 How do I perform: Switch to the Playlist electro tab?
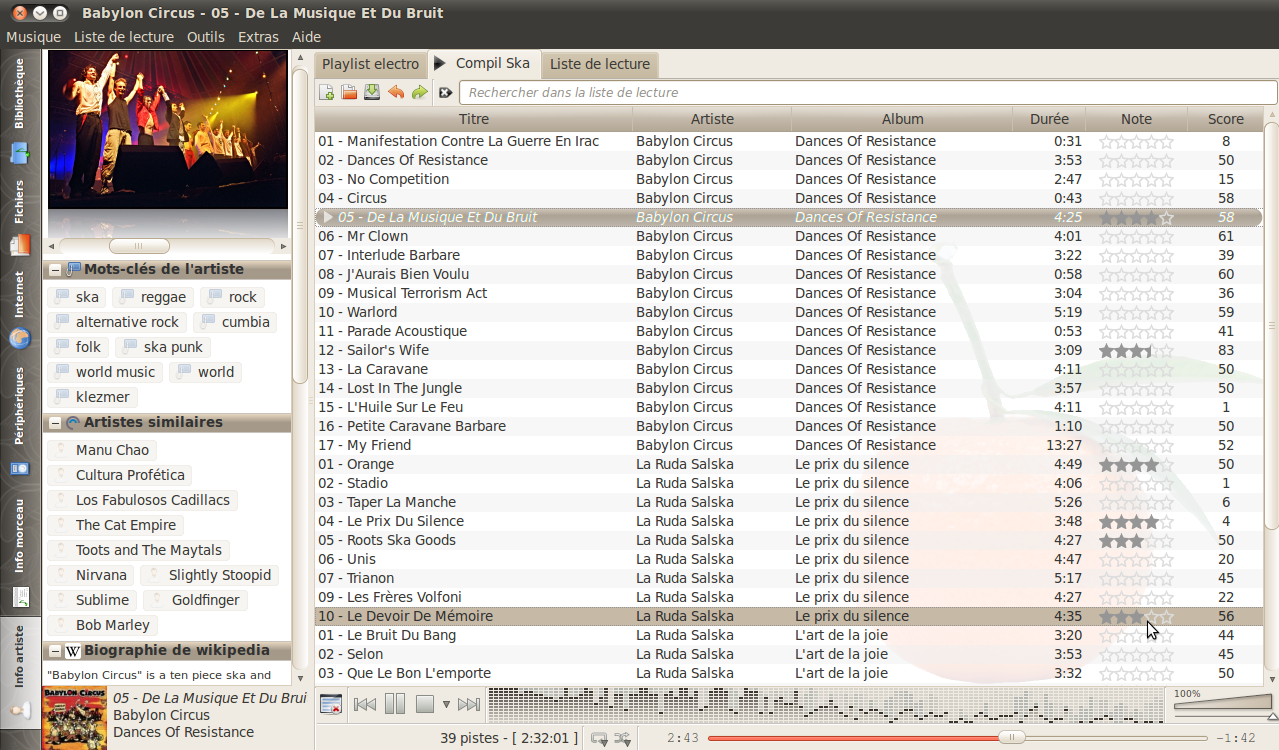[x=370, y=64]
